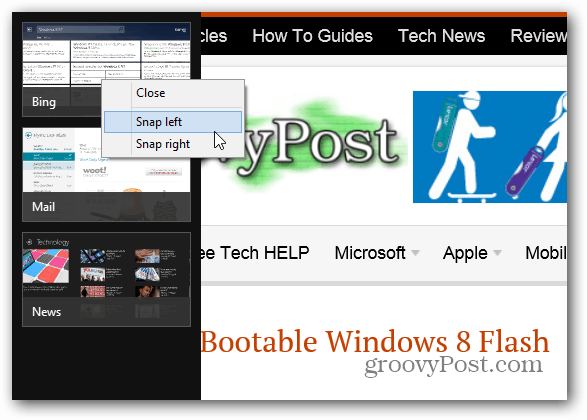Screen dimensions: 587x420
Task: Click the Free Tech HELP link
Action: [255, 253]
